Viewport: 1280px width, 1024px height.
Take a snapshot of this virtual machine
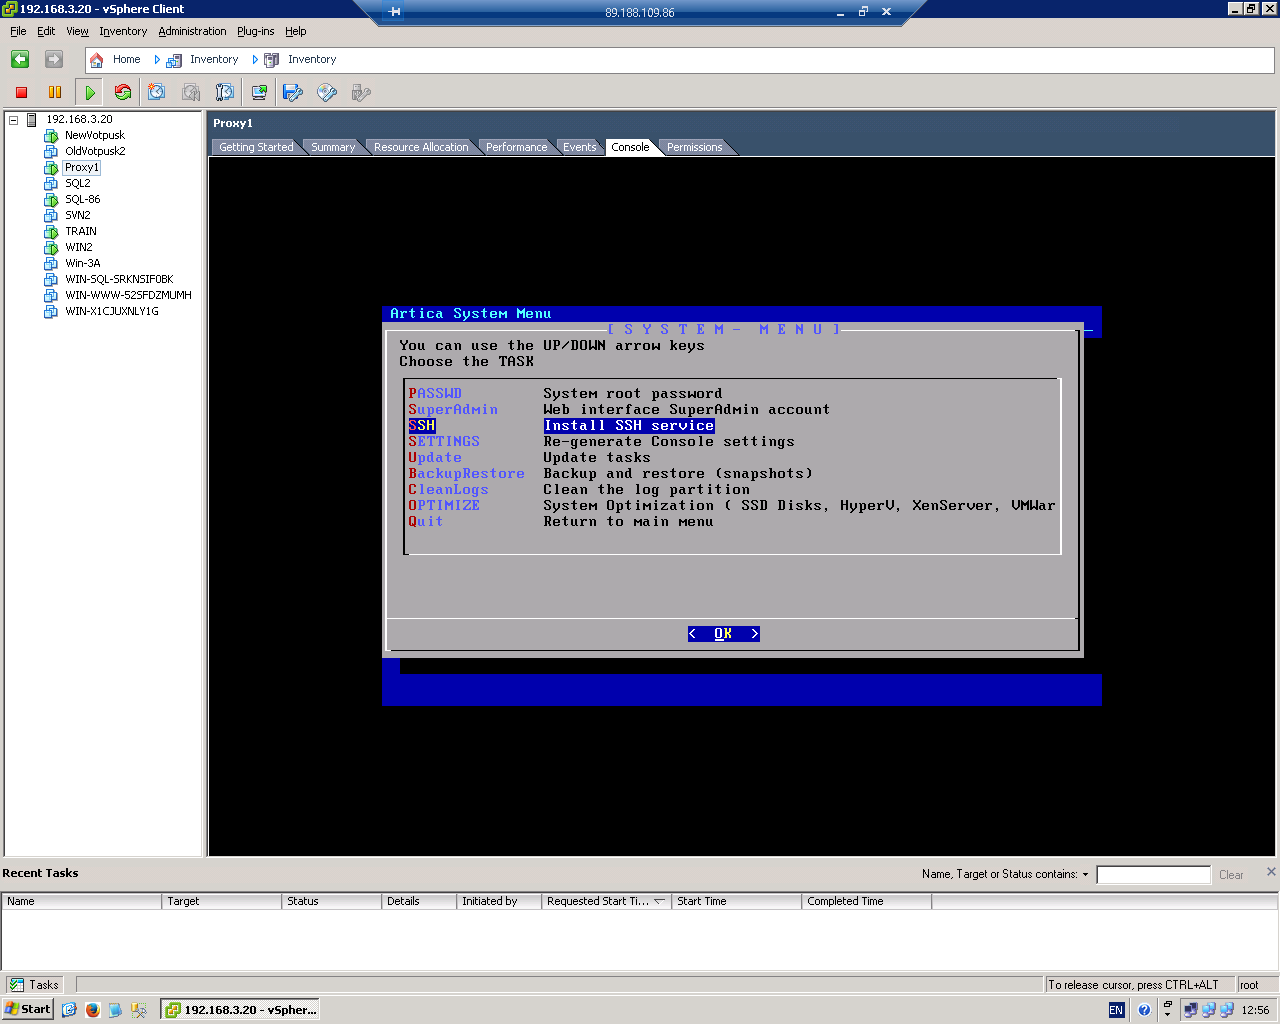point(157,92)
